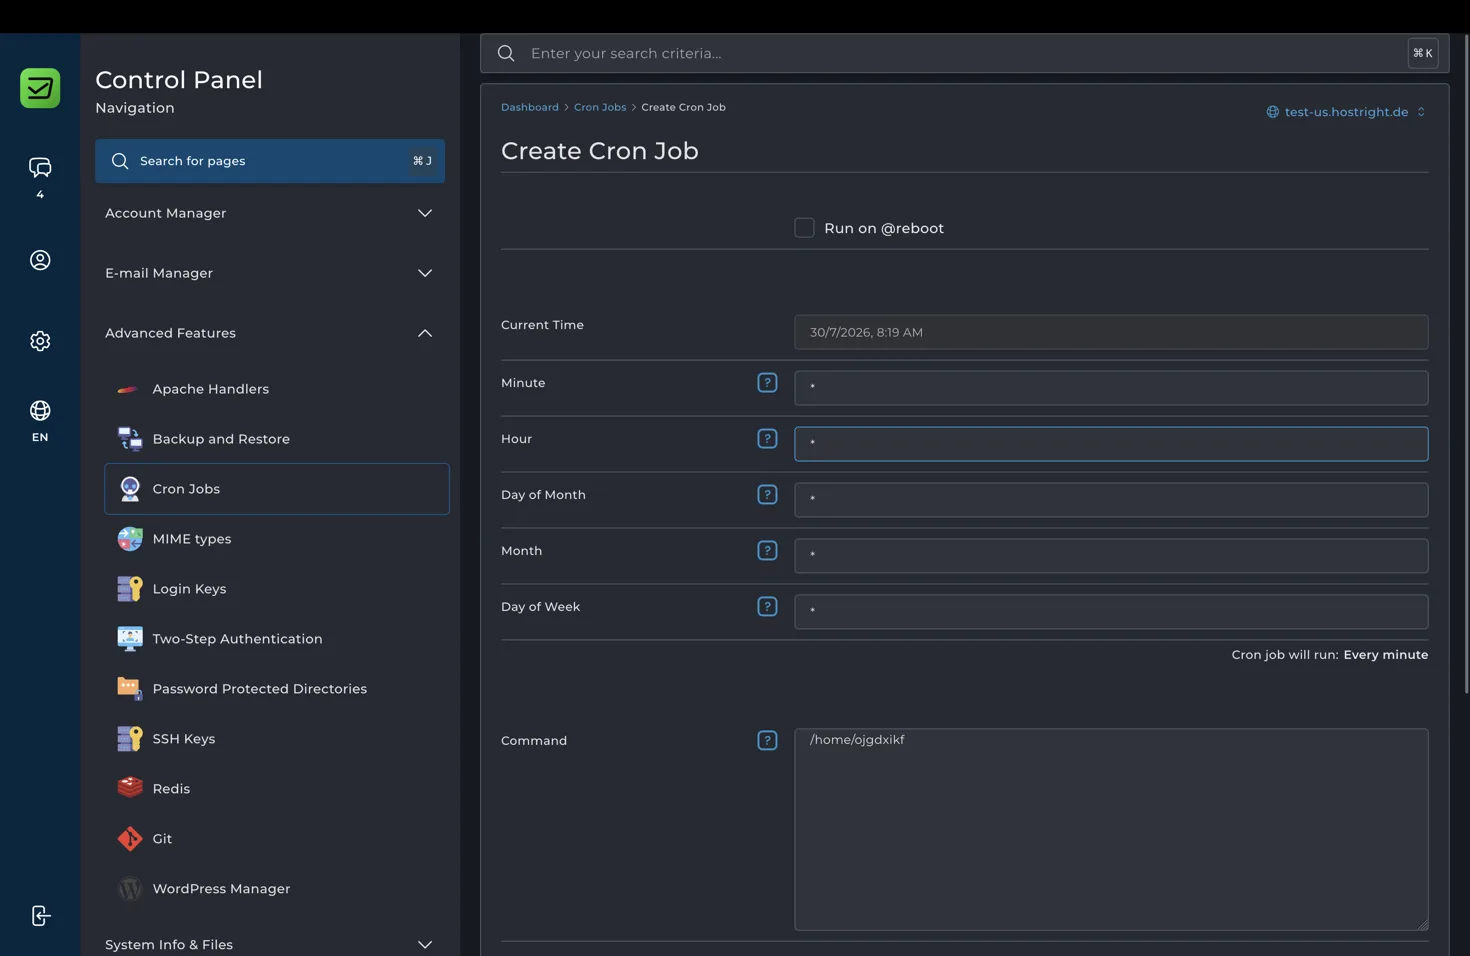The height and width of the screenshot is (956, 1470).
Task: Click the logout icon in left rail
Action: pos(40,916)
